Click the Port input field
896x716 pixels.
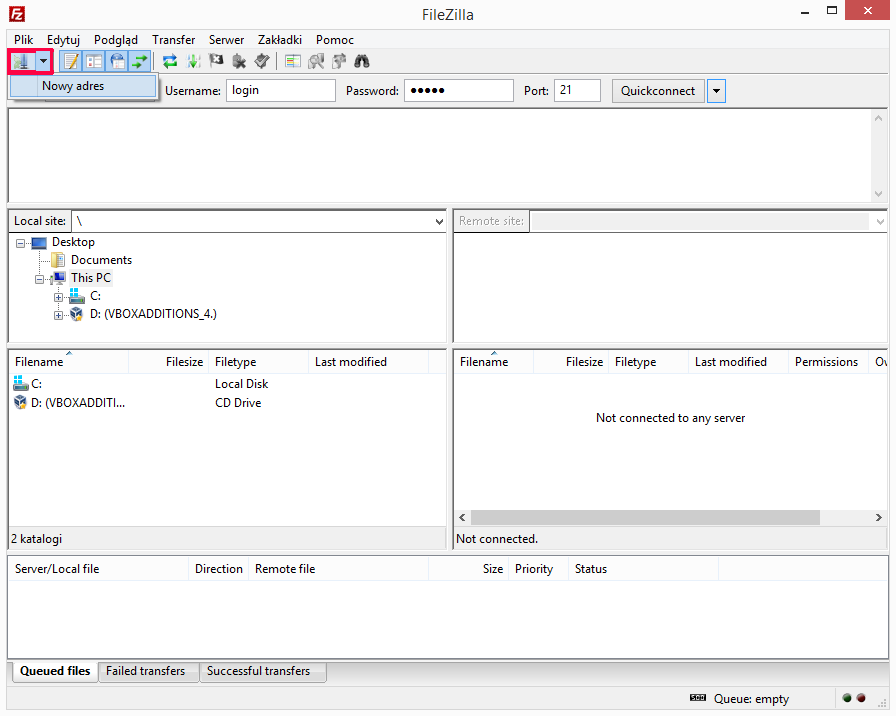coord(577,91)
